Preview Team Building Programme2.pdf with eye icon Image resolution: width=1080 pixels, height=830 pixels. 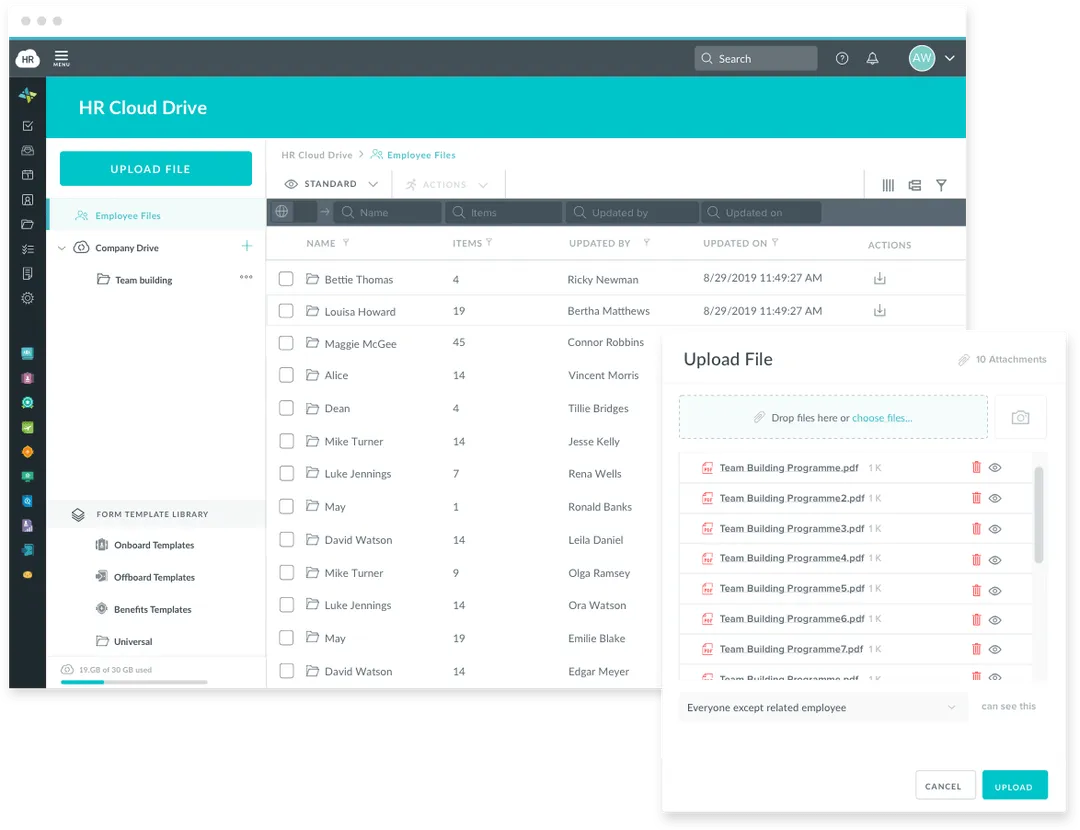(995, 499)
